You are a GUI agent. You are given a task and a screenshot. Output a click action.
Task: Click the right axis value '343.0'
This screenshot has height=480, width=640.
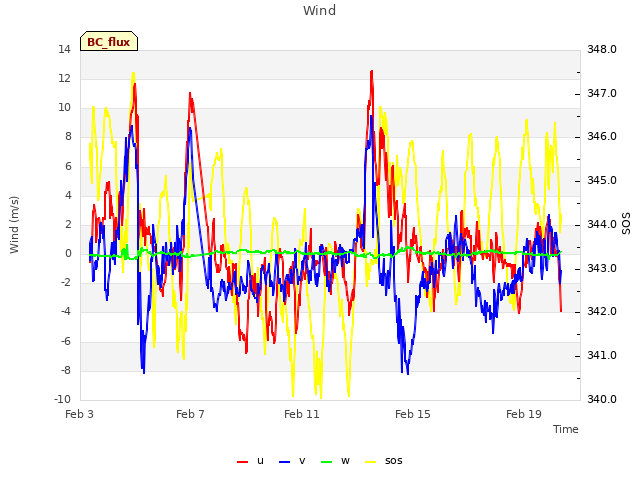pyautogui.click(x=602, y=269)
